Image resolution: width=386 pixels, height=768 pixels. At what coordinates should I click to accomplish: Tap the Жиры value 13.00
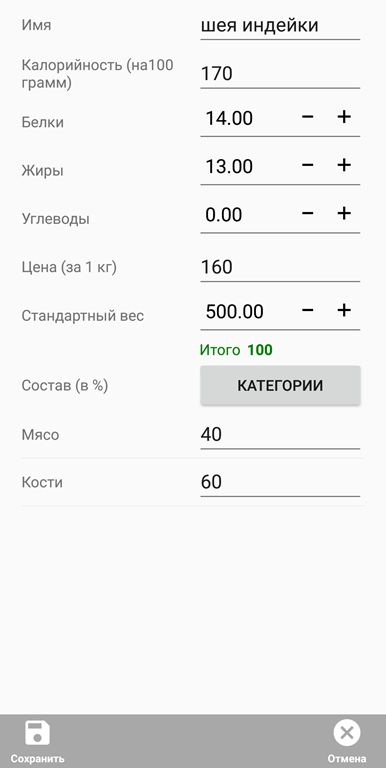tap(229, 167)
